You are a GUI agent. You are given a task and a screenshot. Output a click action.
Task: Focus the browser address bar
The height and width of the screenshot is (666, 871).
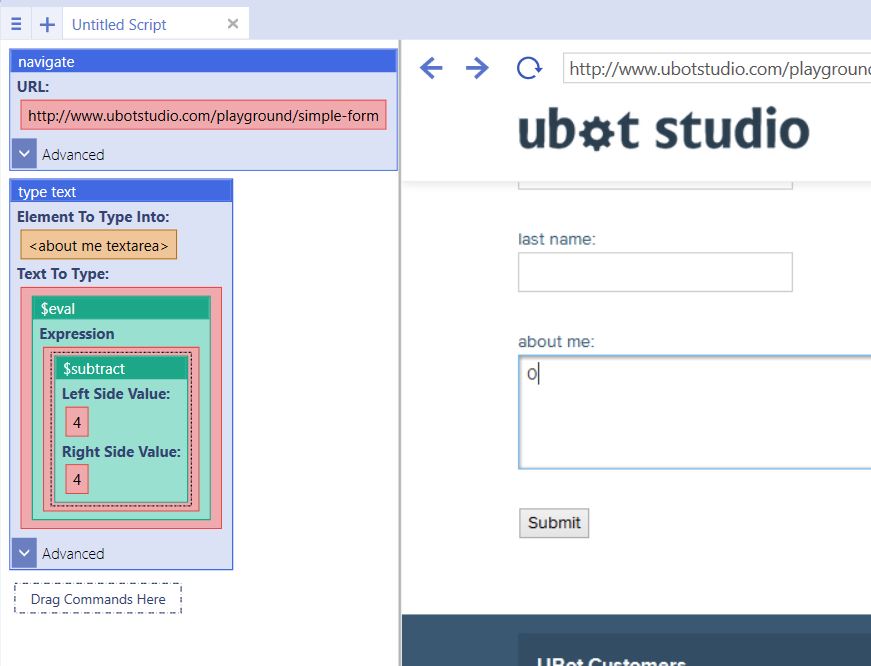pyautogui.click(x=717, y=68)
